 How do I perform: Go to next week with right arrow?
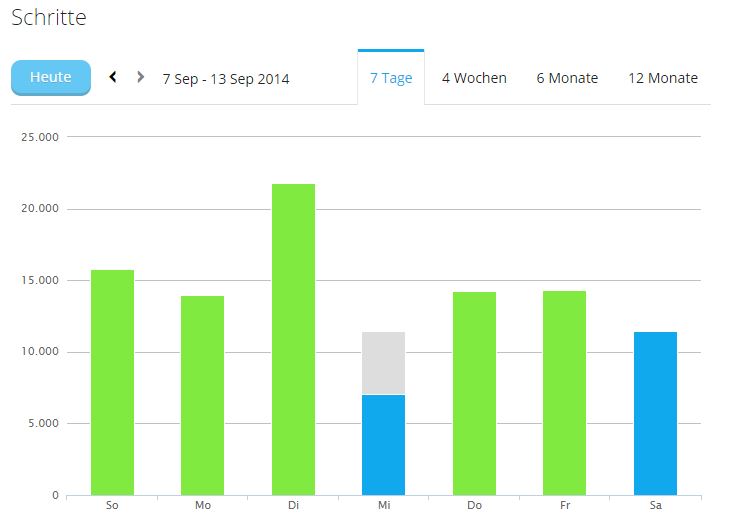(141, 77)
